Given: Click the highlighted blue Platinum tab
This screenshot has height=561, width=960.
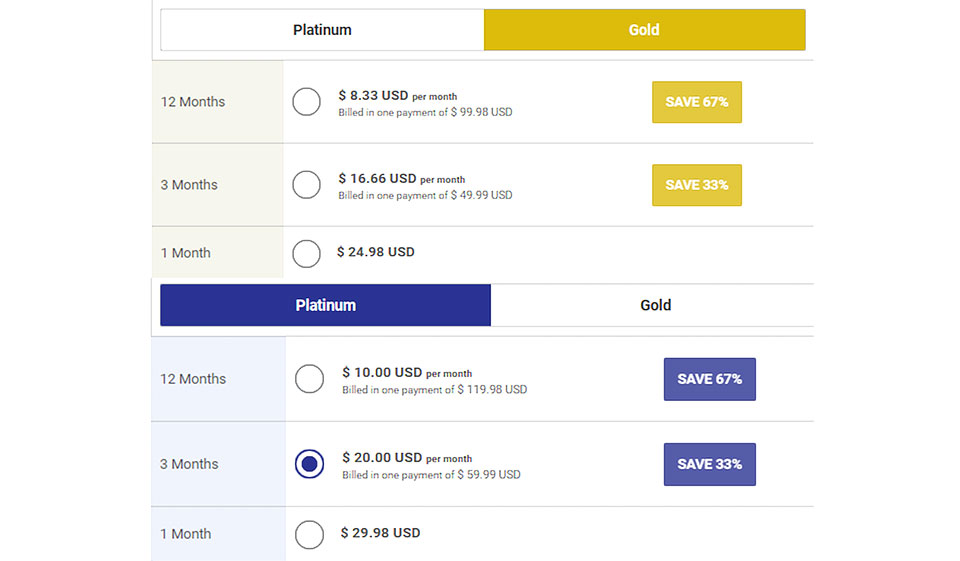Looking at the screenshot, I should (x=326, y=305).
